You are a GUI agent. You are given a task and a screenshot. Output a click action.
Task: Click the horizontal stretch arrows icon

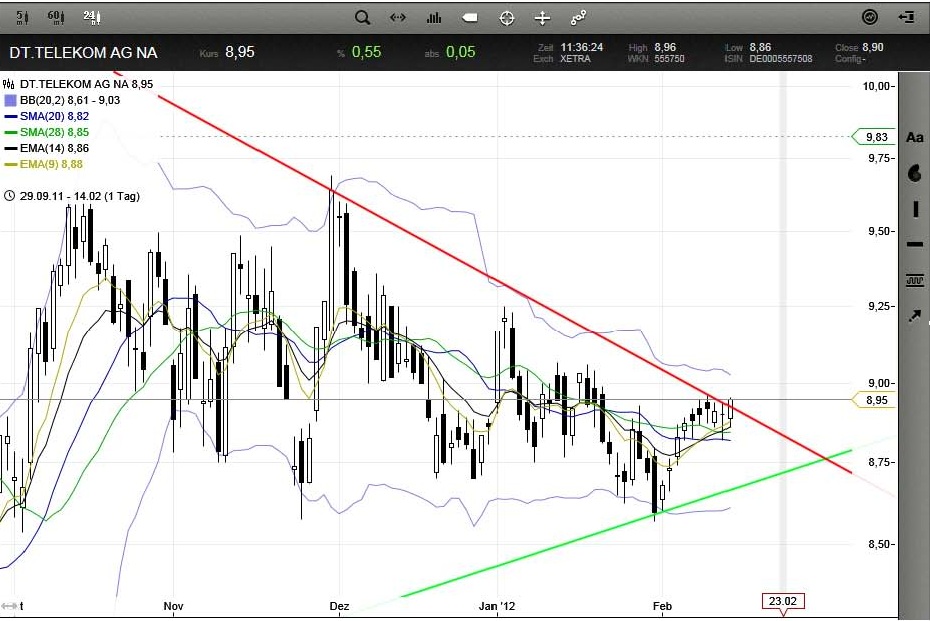pyautogui.click(x=398, y=18)
